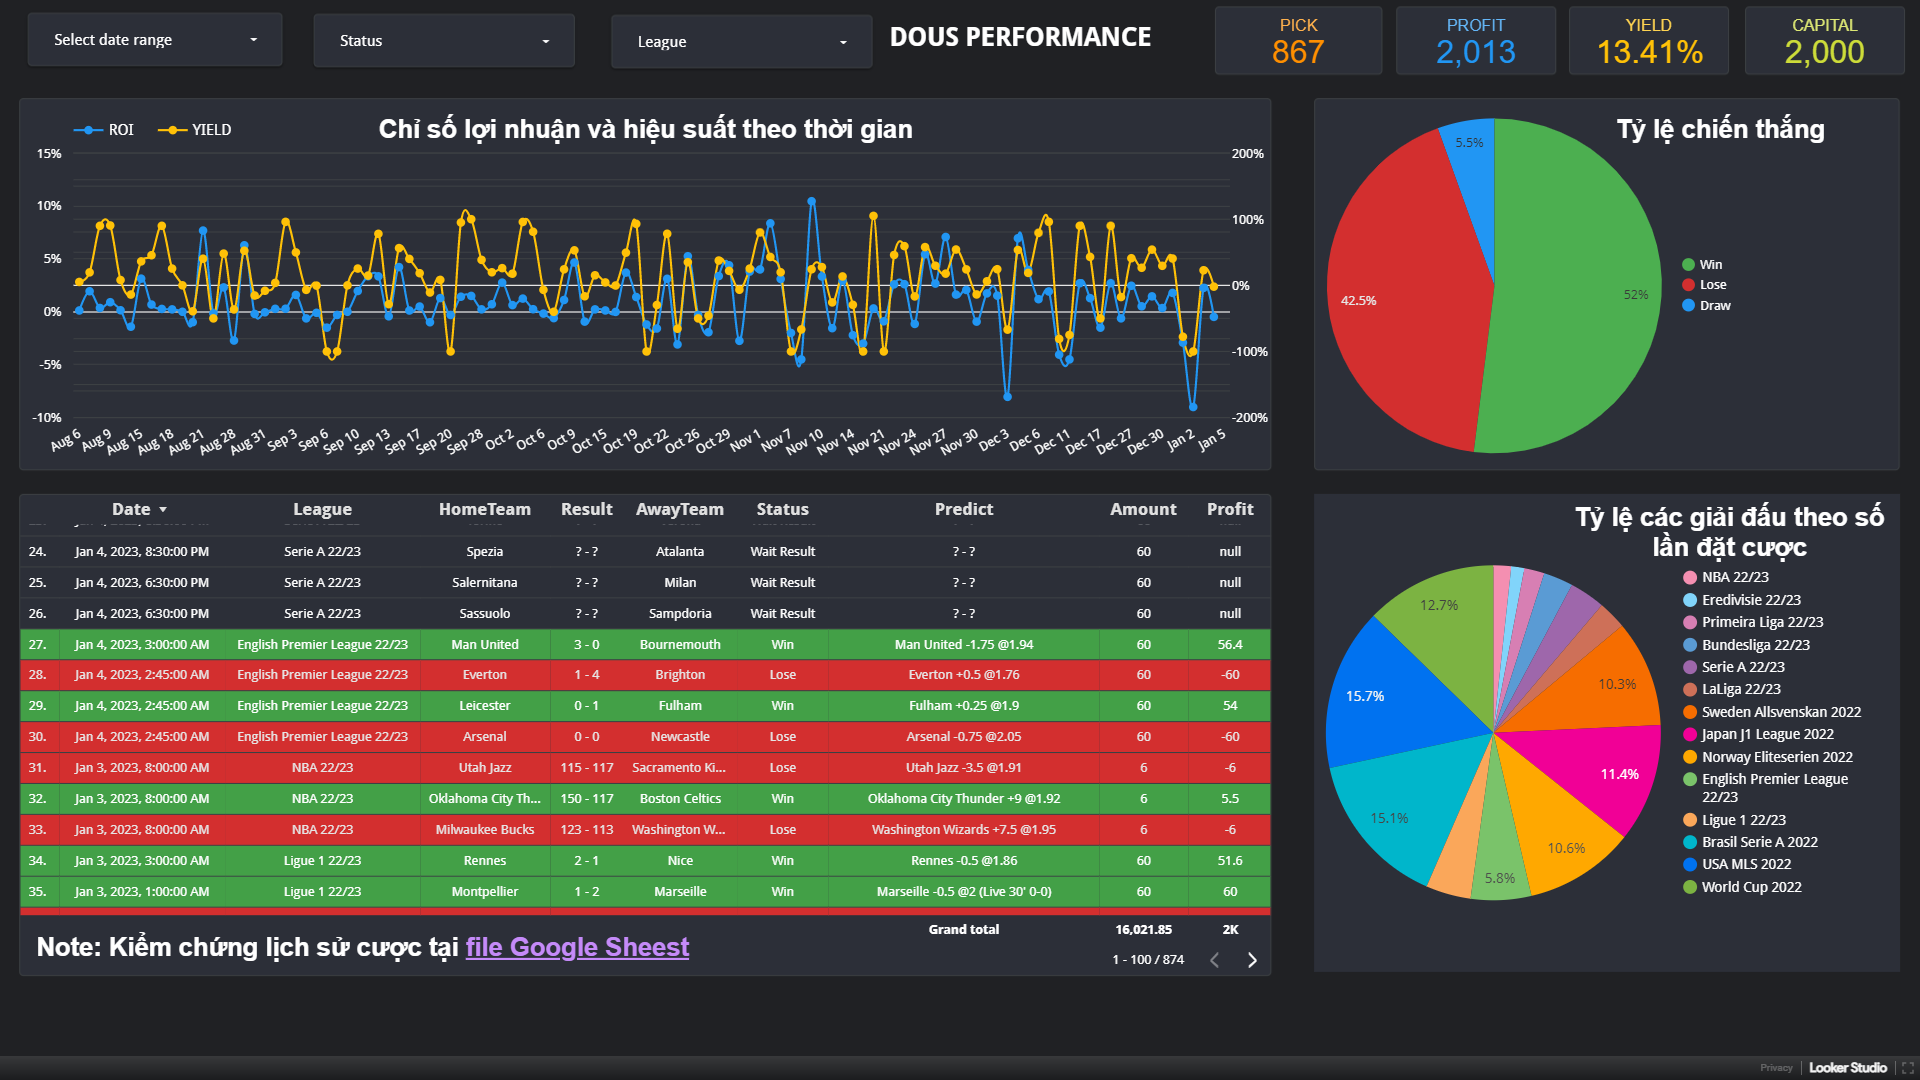The height and width of the screenshot is (1080, 1920).
Task: Open the League filter dropdown
Action: pyautogui.click(x=741, y=42)
